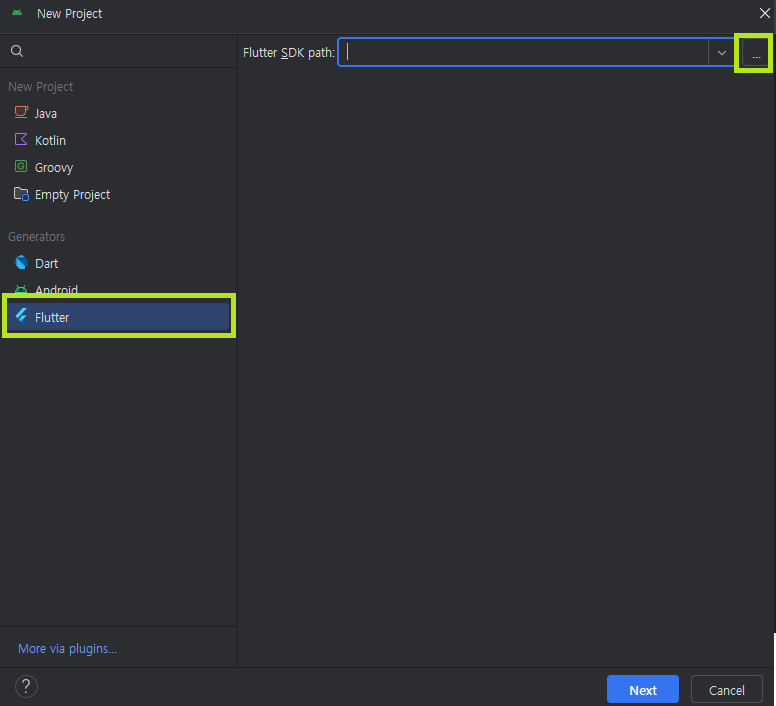This screenshot has width=776, height=706.
Task: Close the New Project window
Action: pos(764,13)
